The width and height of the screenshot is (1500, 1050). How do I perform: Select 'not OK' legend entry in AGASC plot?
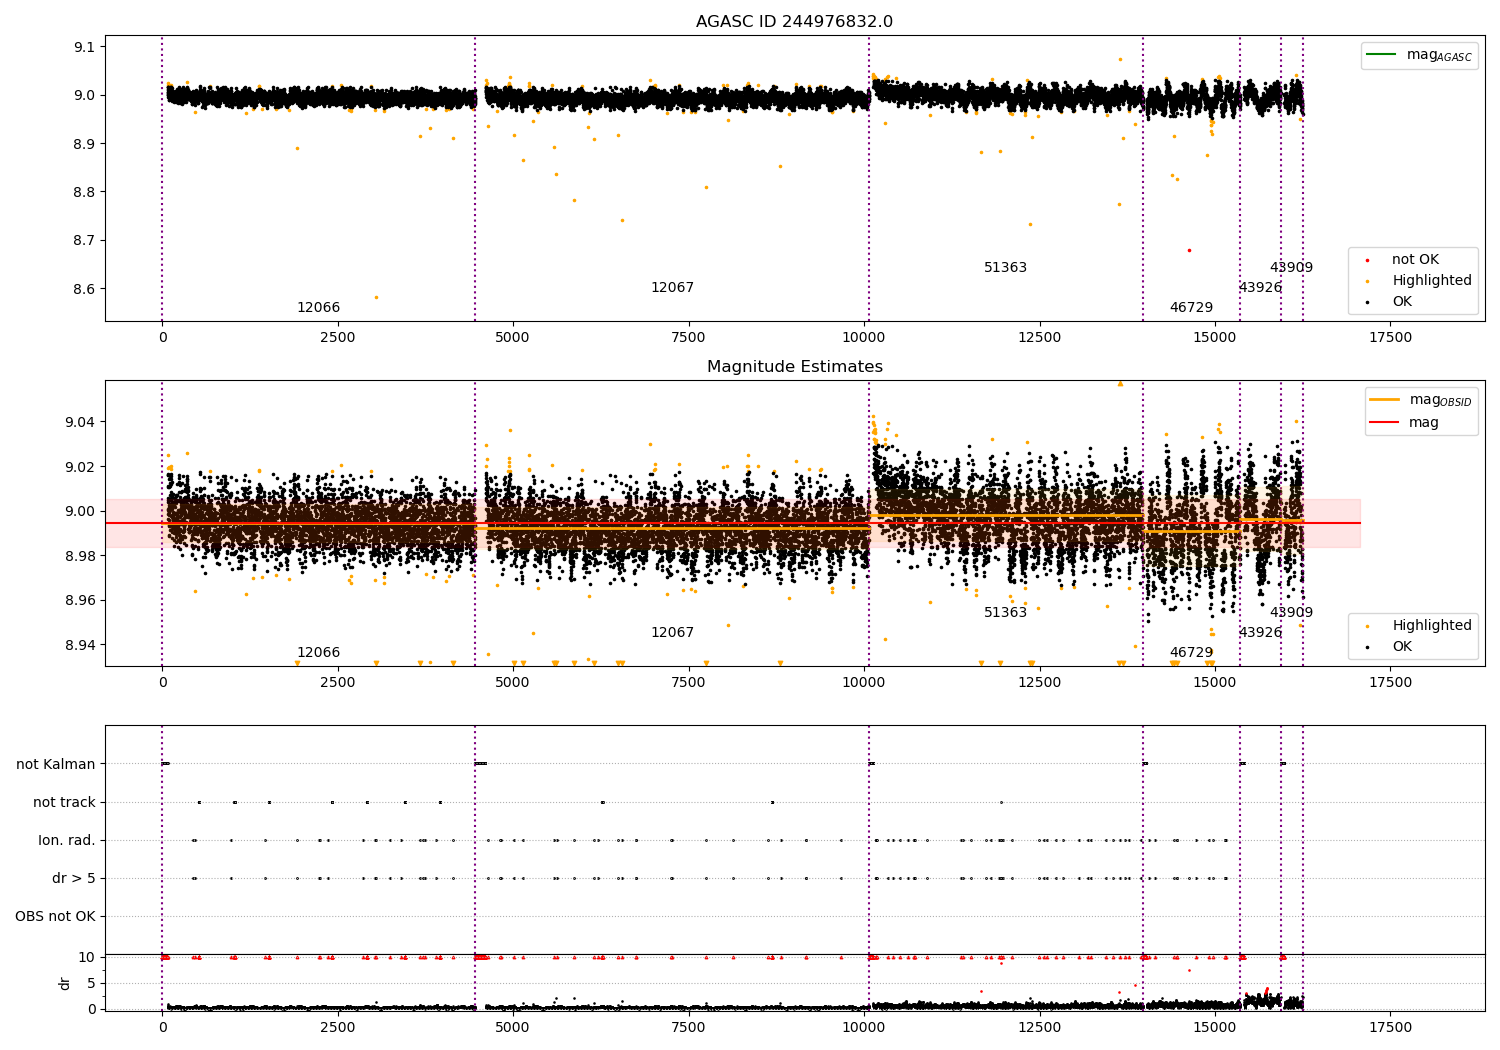coord(1415,260)
